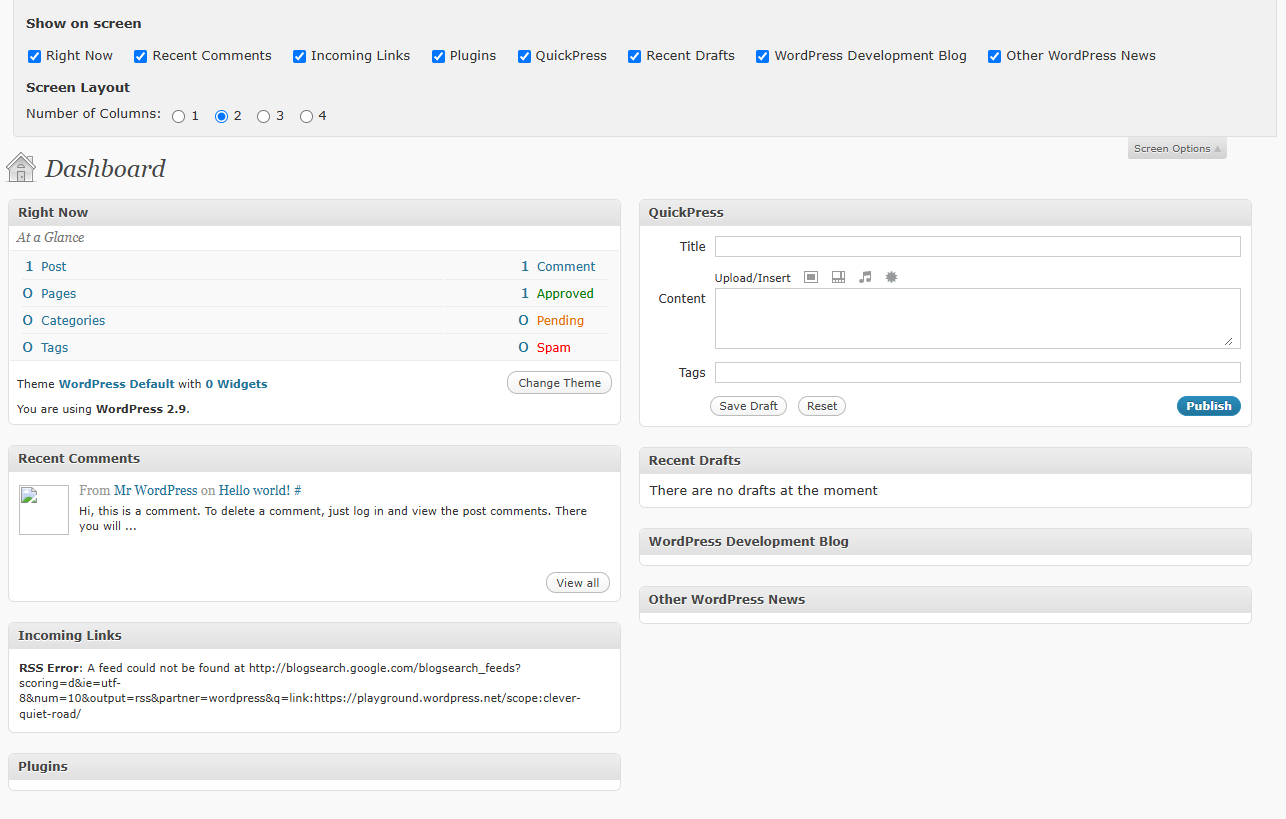Click the 'Screen Layout' heading
1286x819 pixels.
pyautogui.click(x=78, y=87)
